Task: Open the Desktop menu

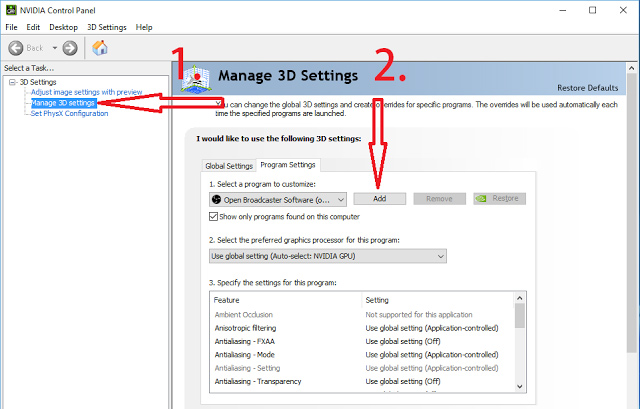Action: pyautogui.click(x=63, y=27)
